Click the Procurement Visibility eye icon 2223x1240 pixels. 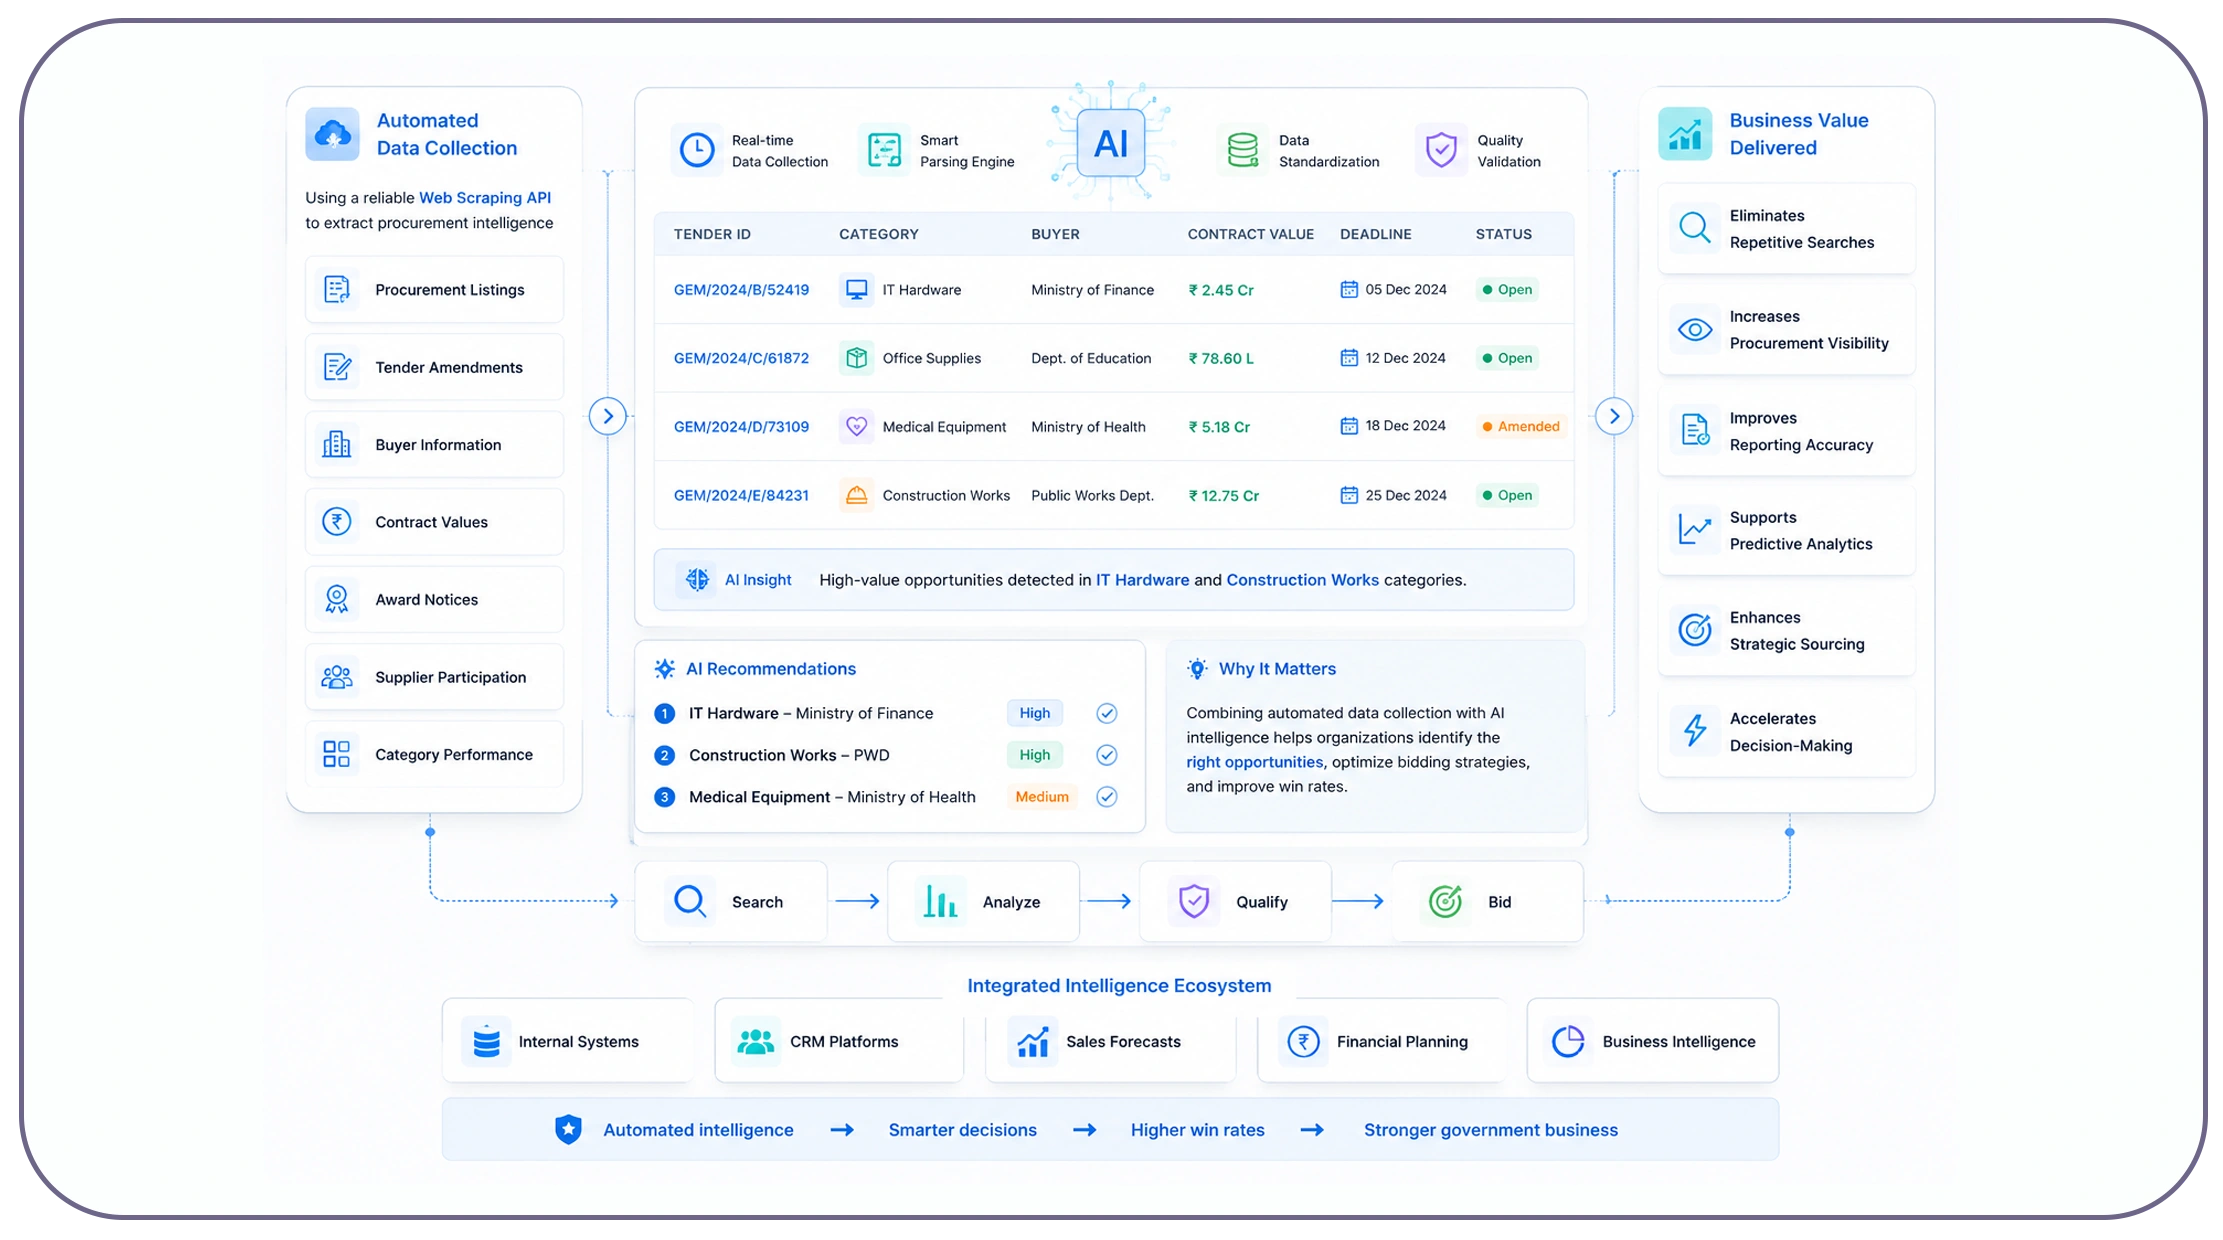tap(1695, 329)
